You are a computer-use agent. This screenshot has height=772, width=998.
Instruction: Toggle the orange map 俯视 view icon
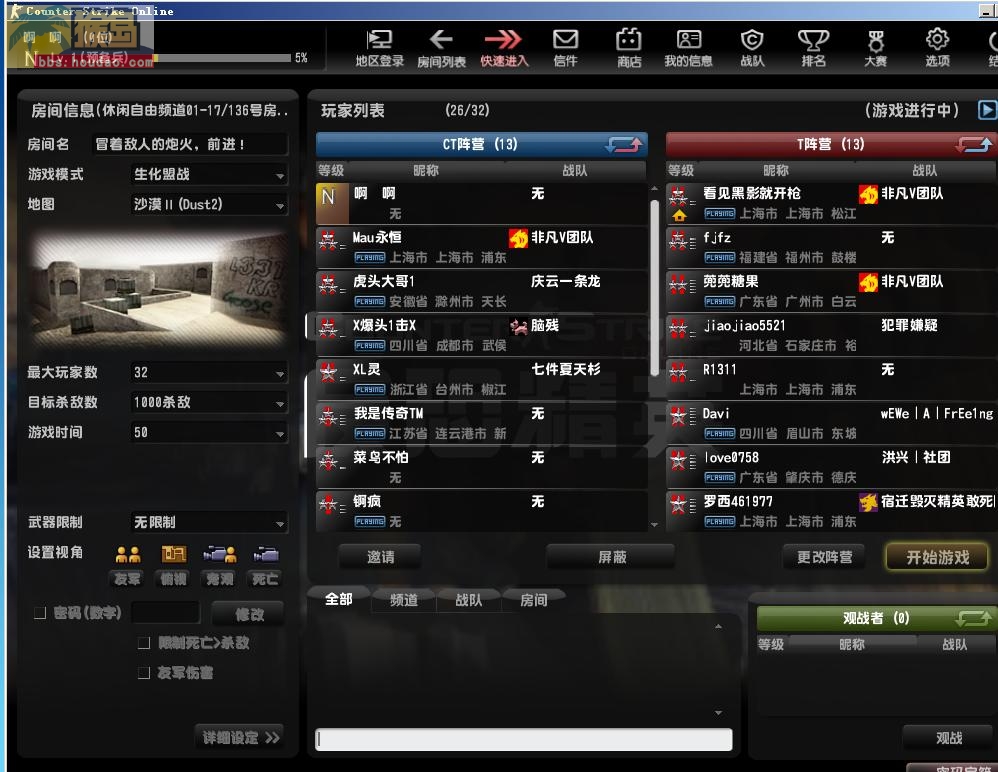[x=174, y=555]
